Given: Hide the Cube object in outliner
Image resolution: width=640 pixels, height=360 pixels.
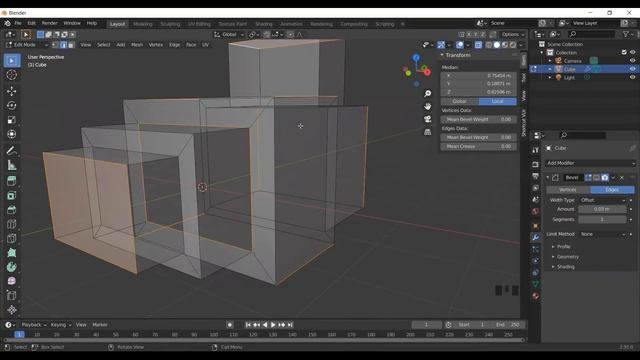Looking at the screenshot, I should (632, 69).
